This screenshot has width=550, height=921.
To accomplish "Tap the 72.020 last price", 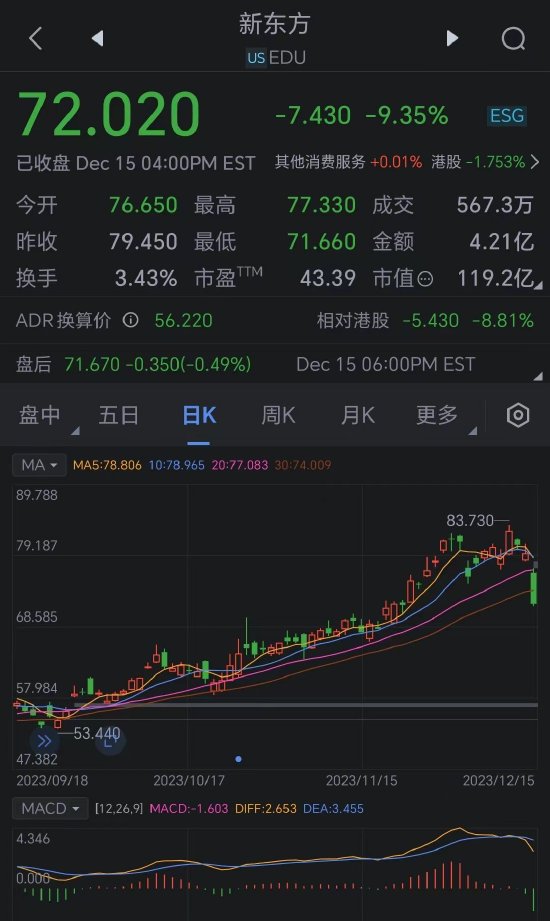I will point(109,114).
